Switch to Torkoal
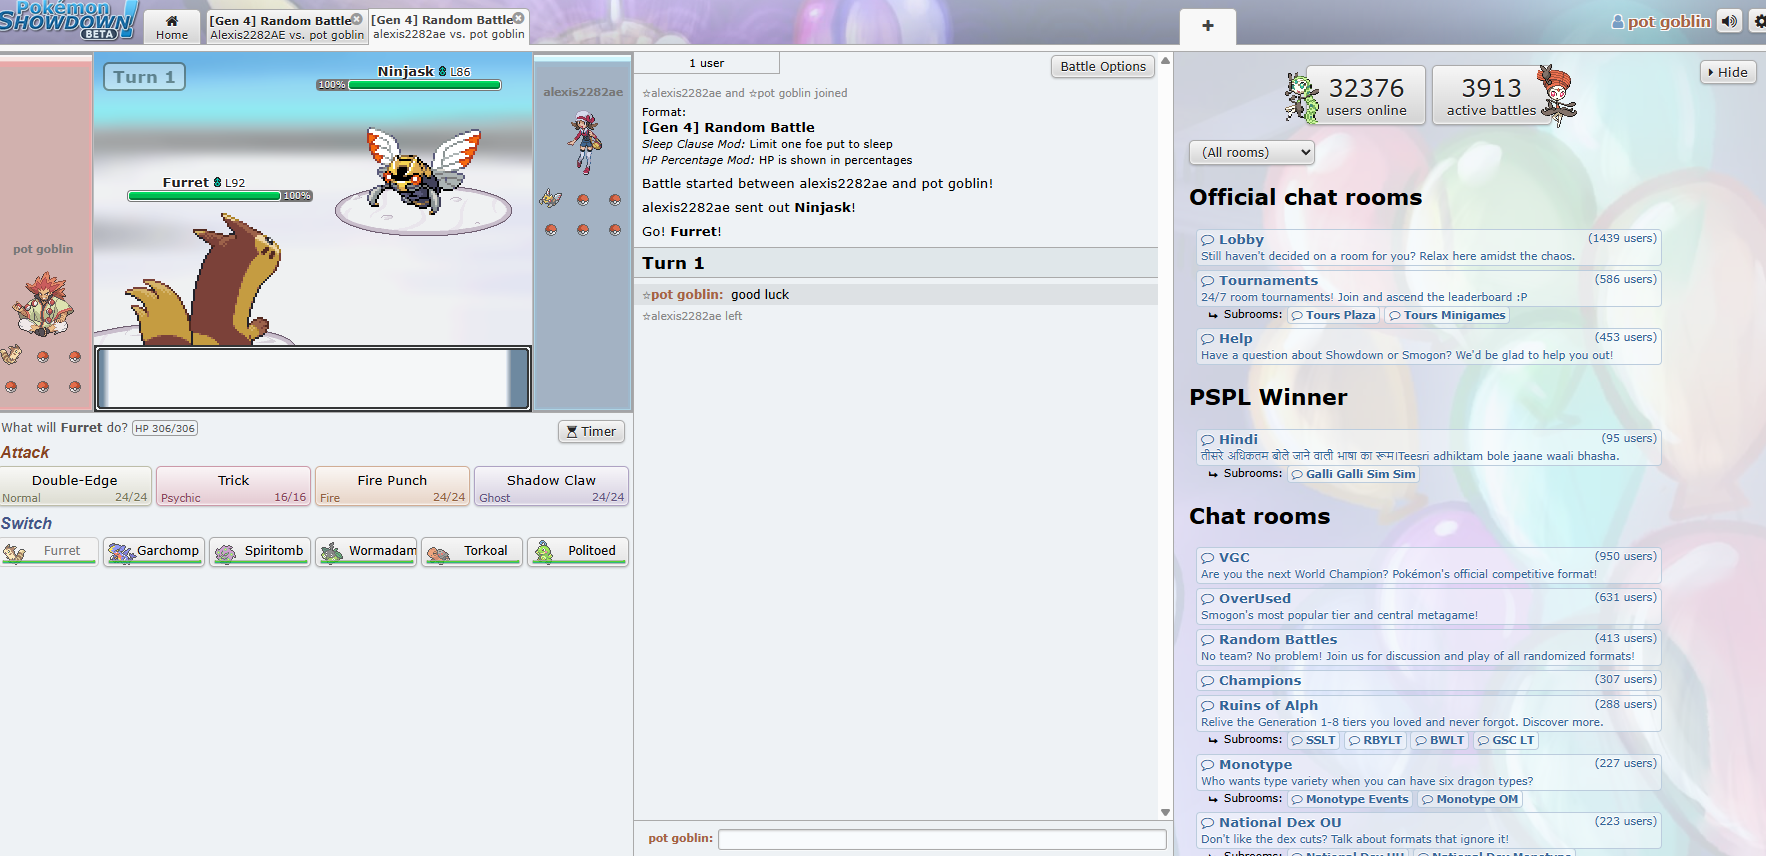1766x856 pixels. pos(472,551)
